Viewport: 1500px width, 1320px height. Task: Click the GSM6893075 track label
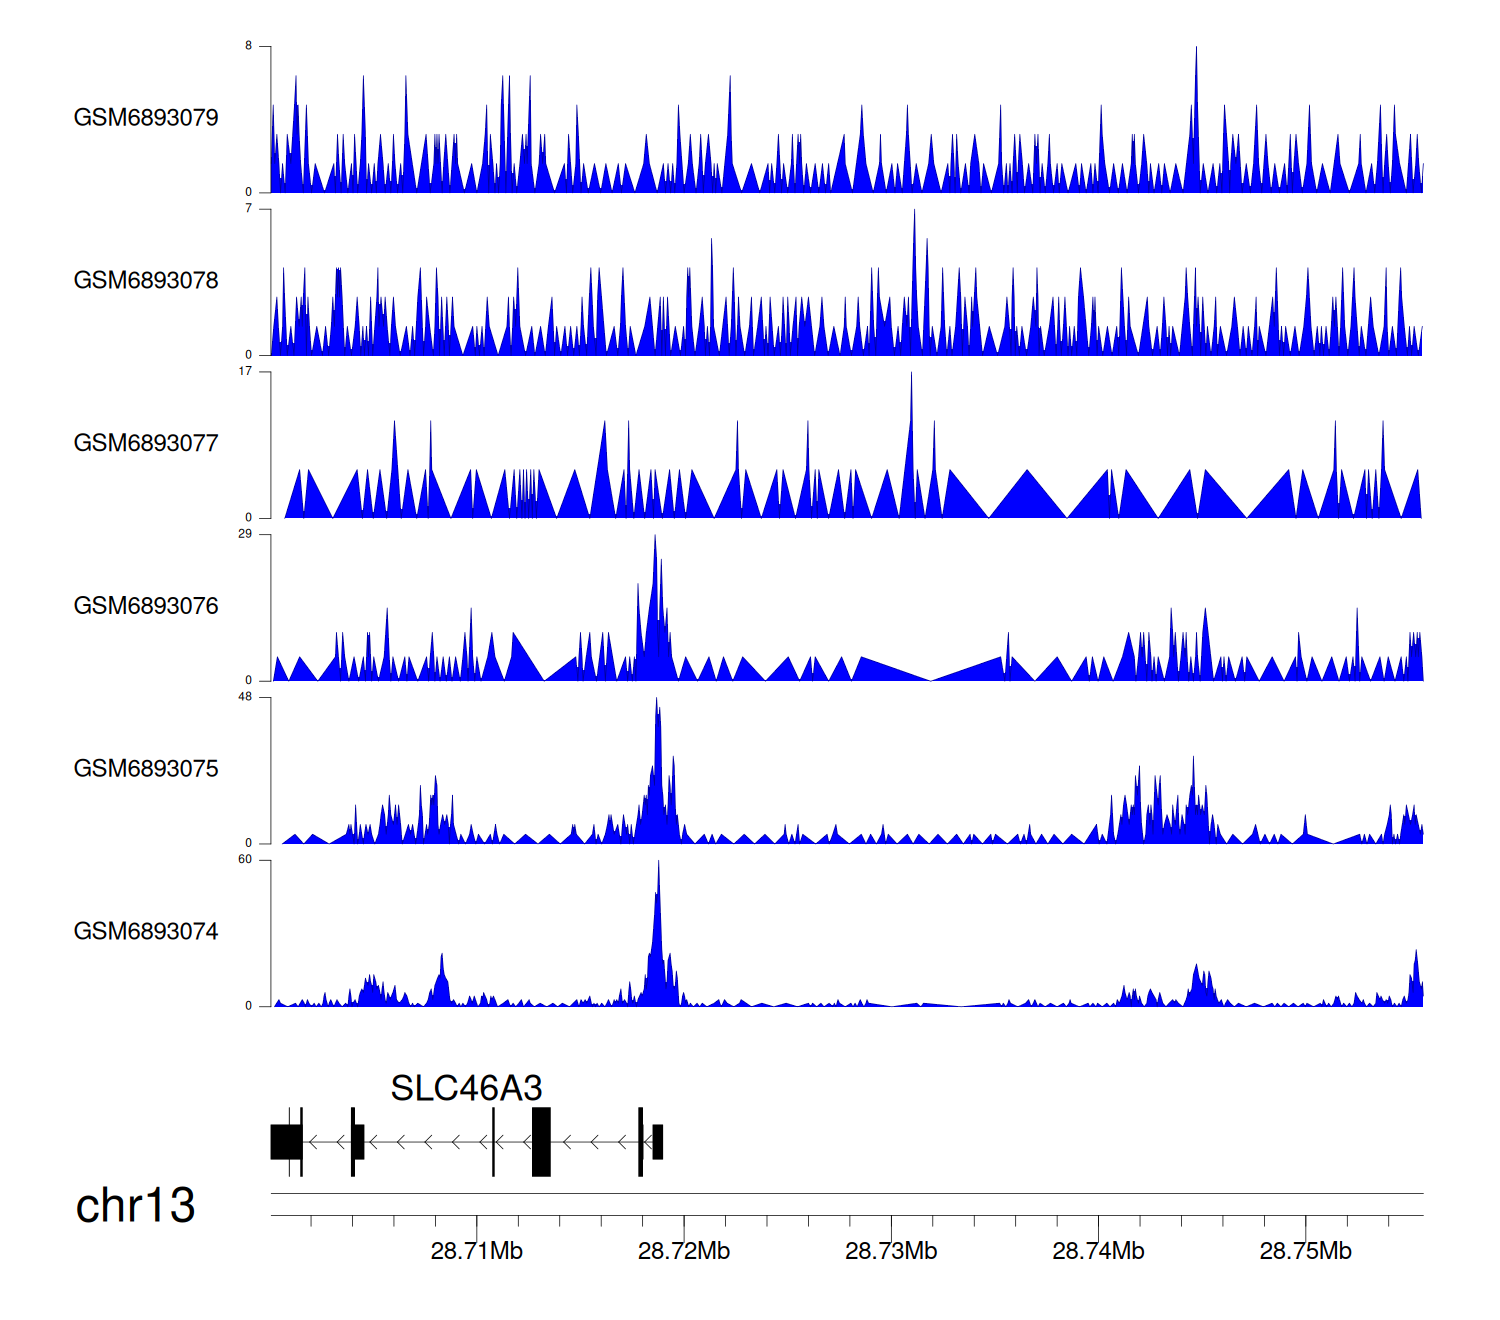tap(146, 769)
